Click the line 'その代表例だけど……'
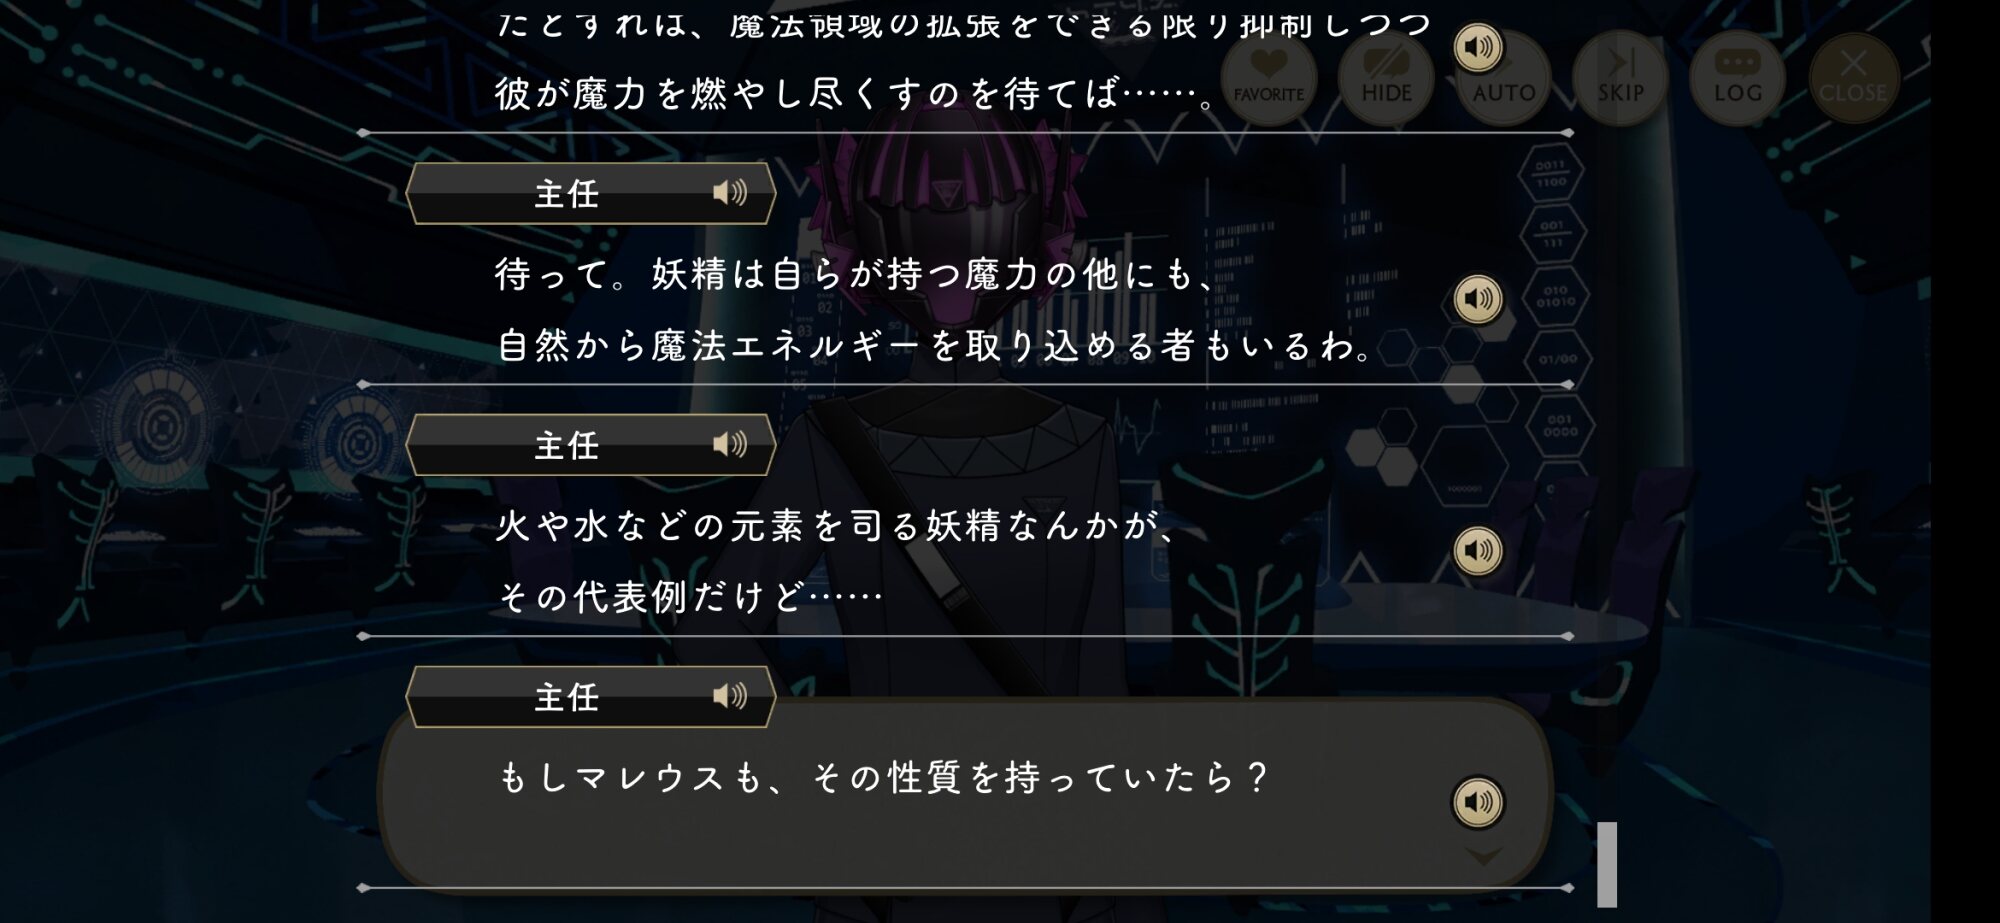Screen dimensions: 2000x923 pos(690,598)
